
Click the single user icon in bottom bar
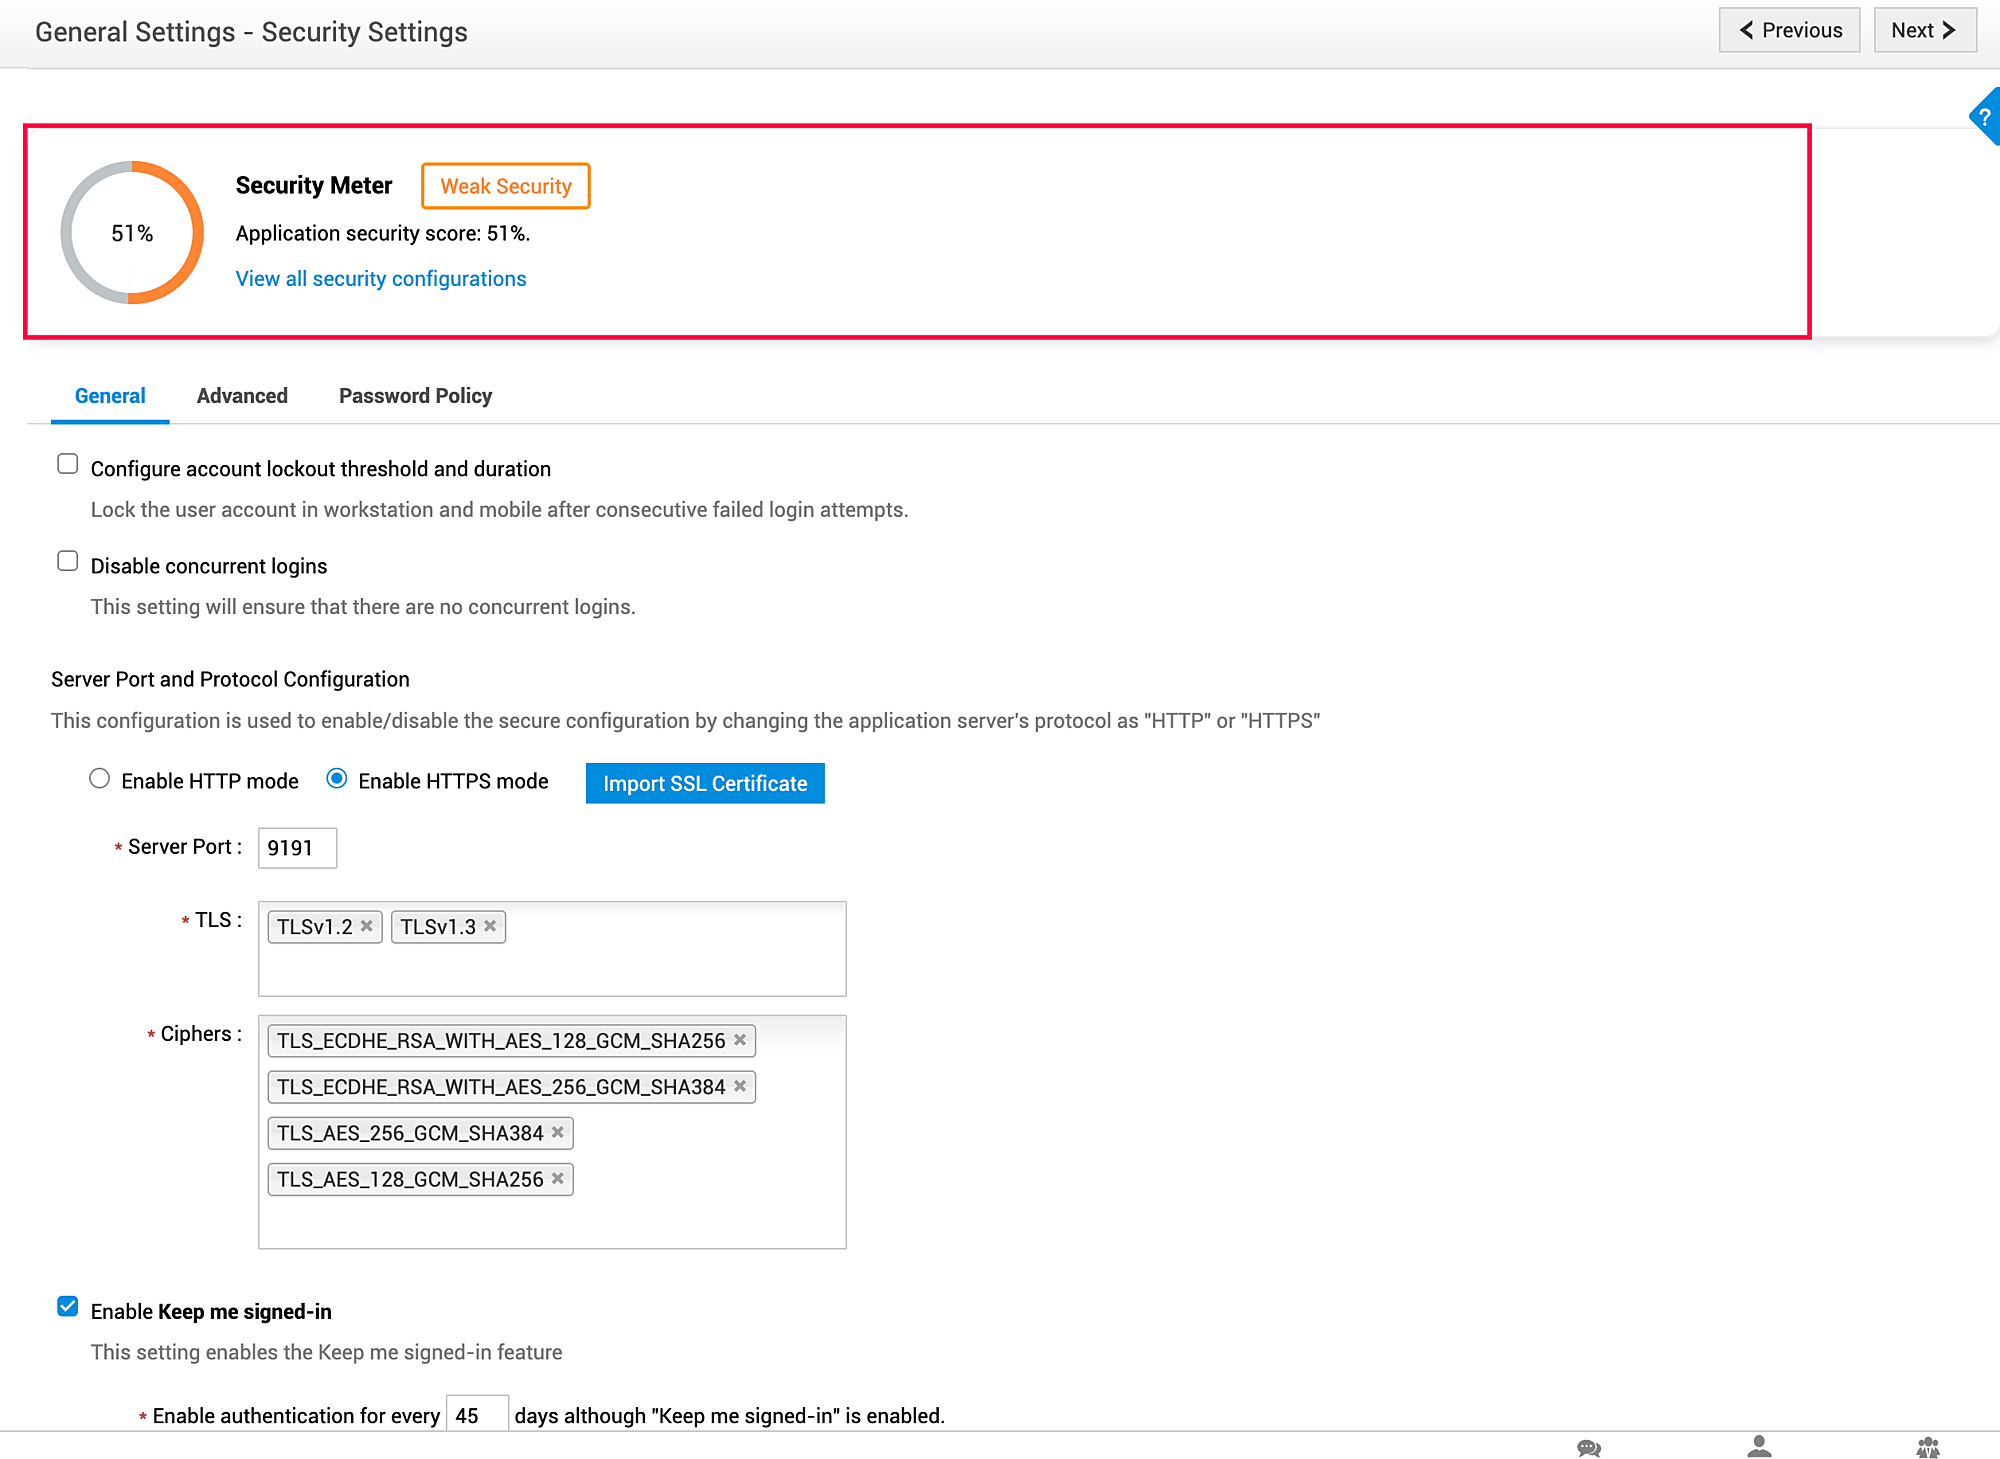click(x=1759, y=1446)
